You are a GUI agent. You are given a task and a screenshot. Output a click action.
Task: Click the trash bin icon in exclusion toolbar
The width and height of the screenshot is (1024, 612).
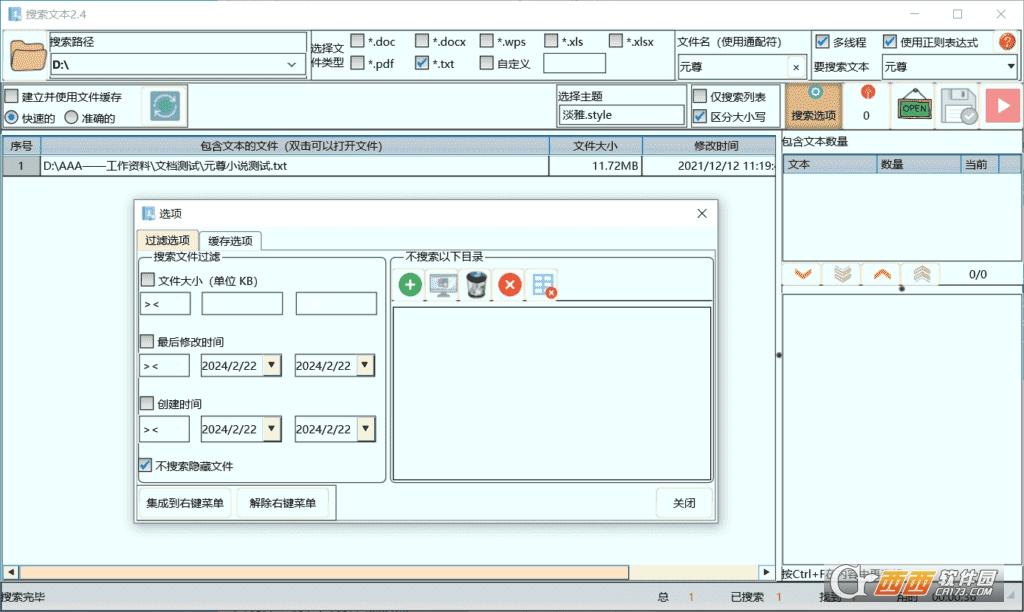coord(477,285)
